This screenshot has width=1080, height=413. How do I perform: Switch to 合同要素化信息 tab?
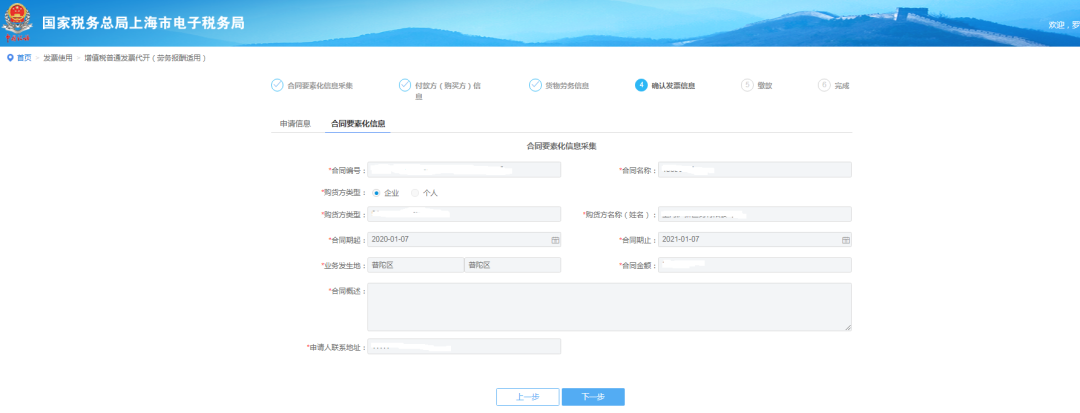point(358,124)
